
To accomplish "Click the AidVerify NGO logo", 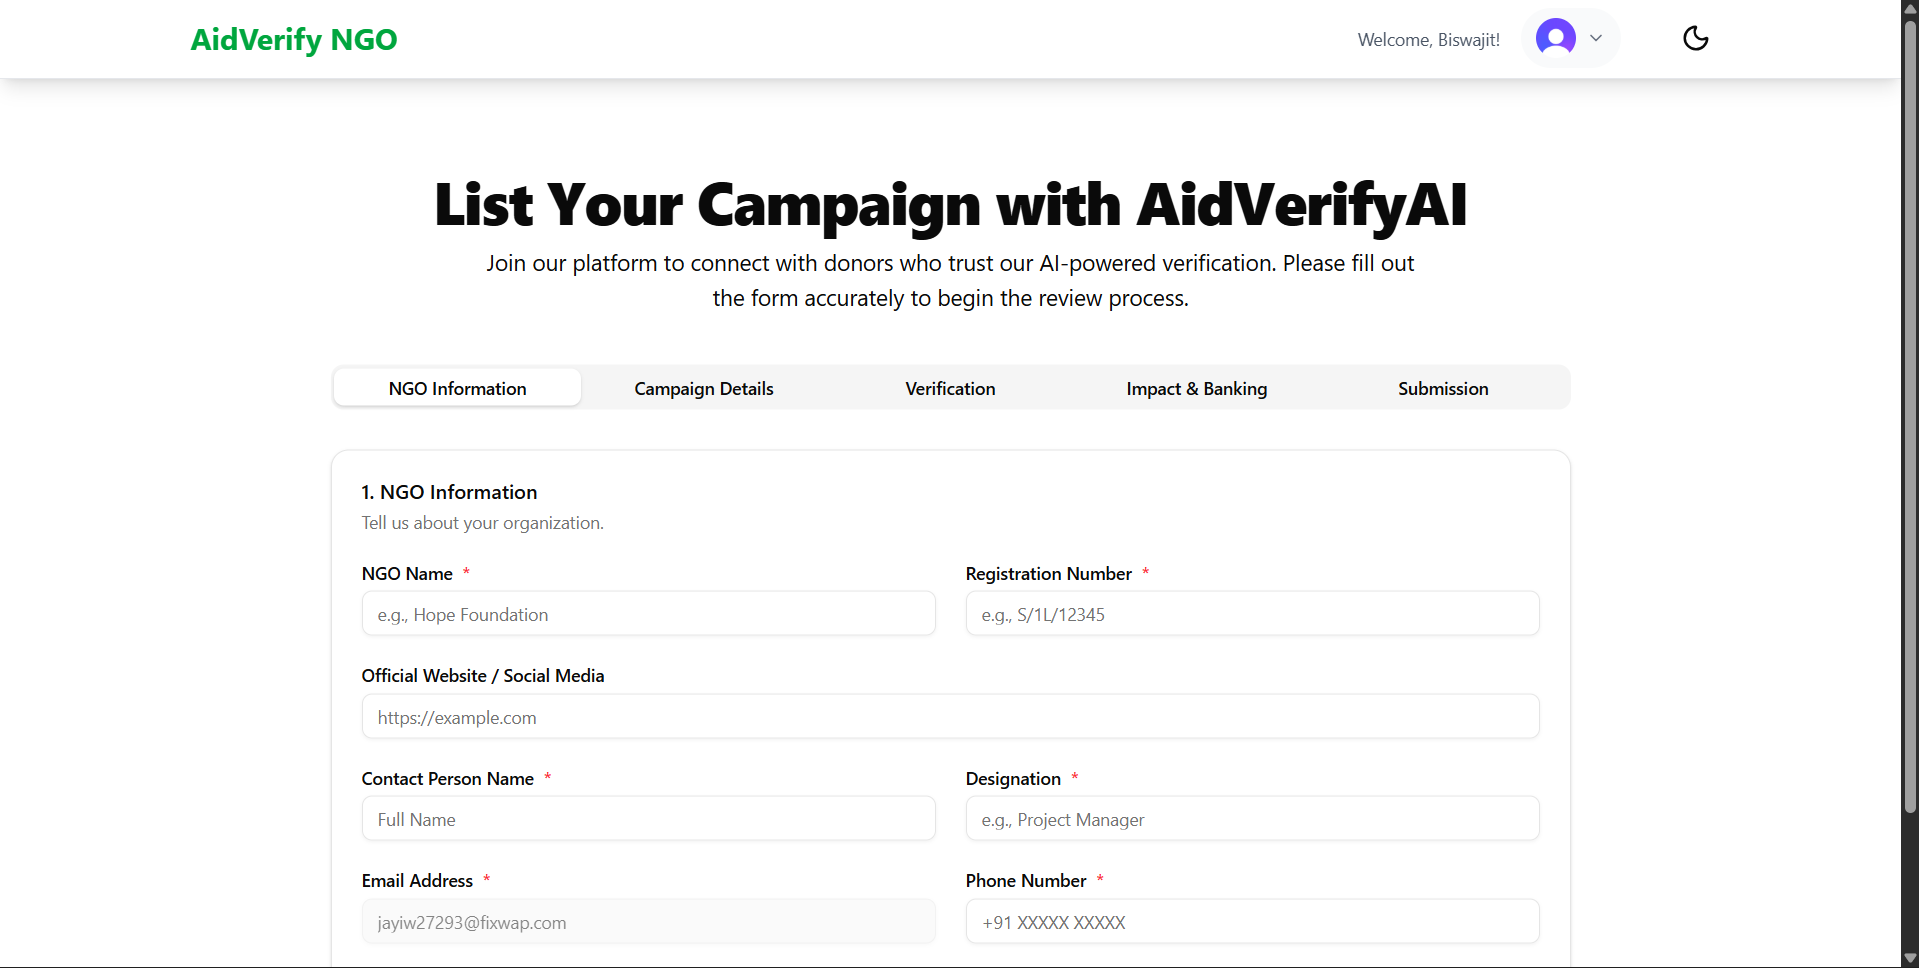I will [294, 40].
